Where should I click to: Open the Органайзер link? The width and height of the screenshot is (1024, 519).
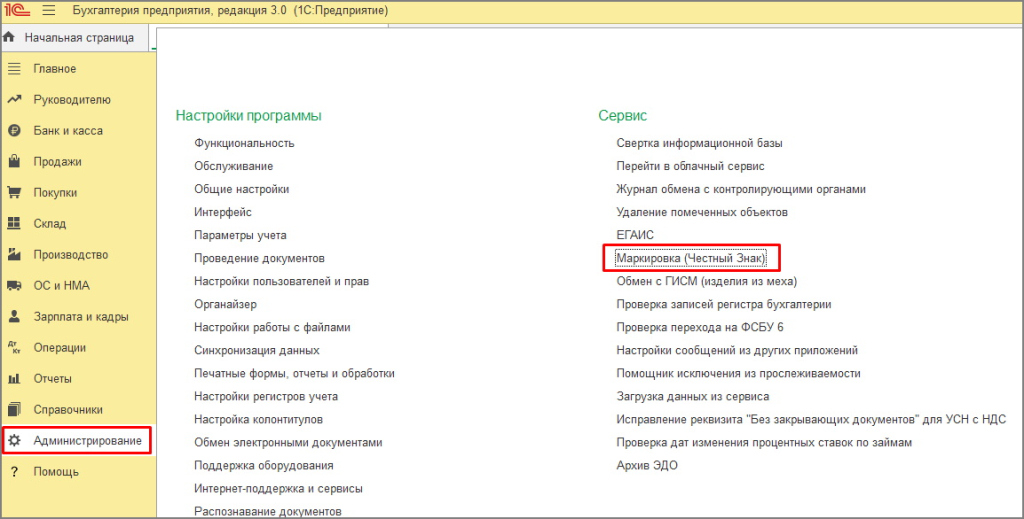(225, 304)
